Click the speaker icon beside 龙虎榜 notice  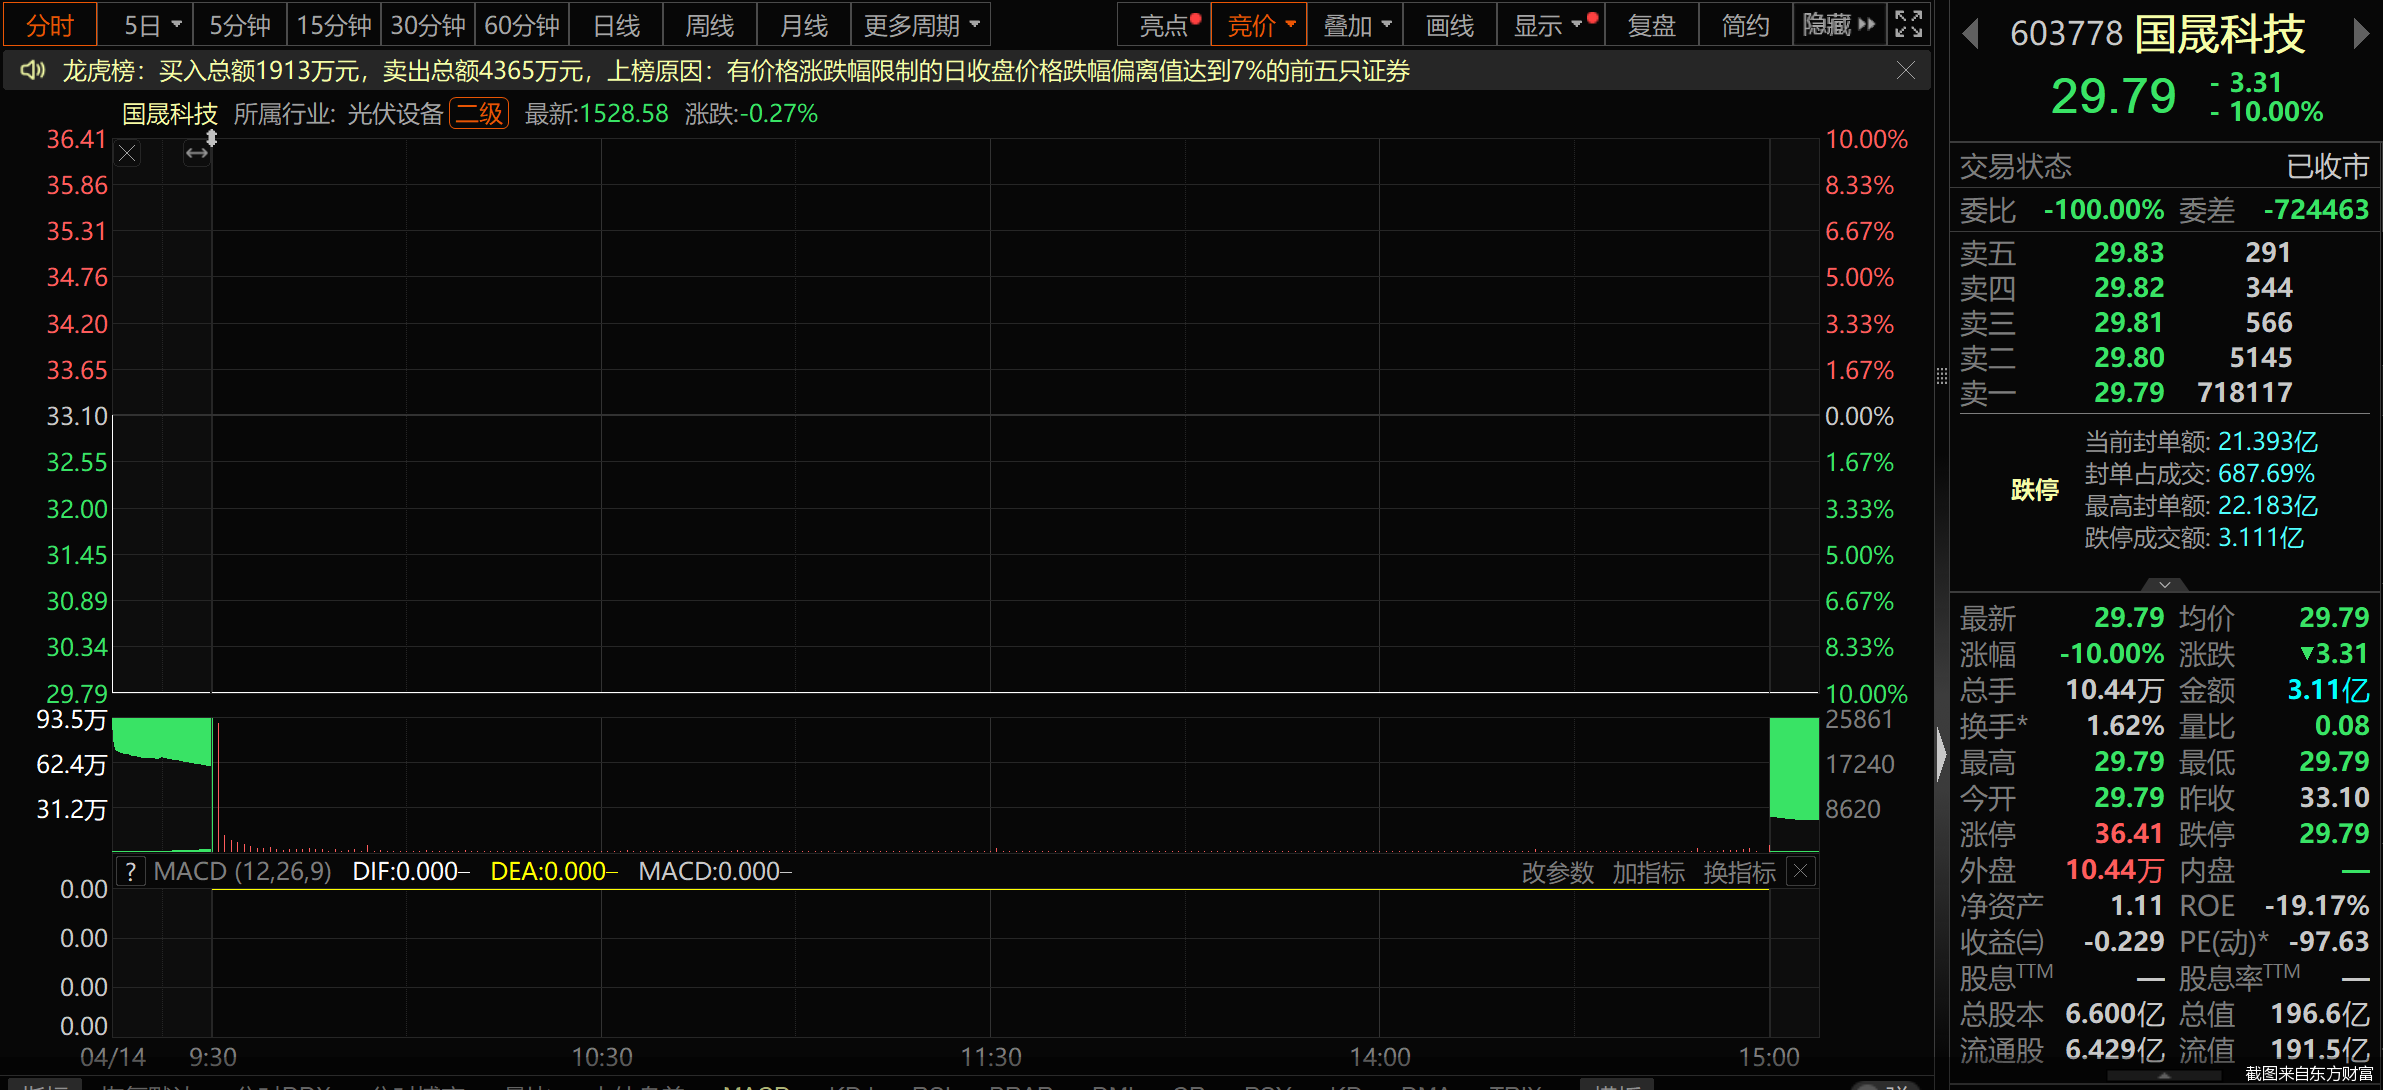pos(33,70)
